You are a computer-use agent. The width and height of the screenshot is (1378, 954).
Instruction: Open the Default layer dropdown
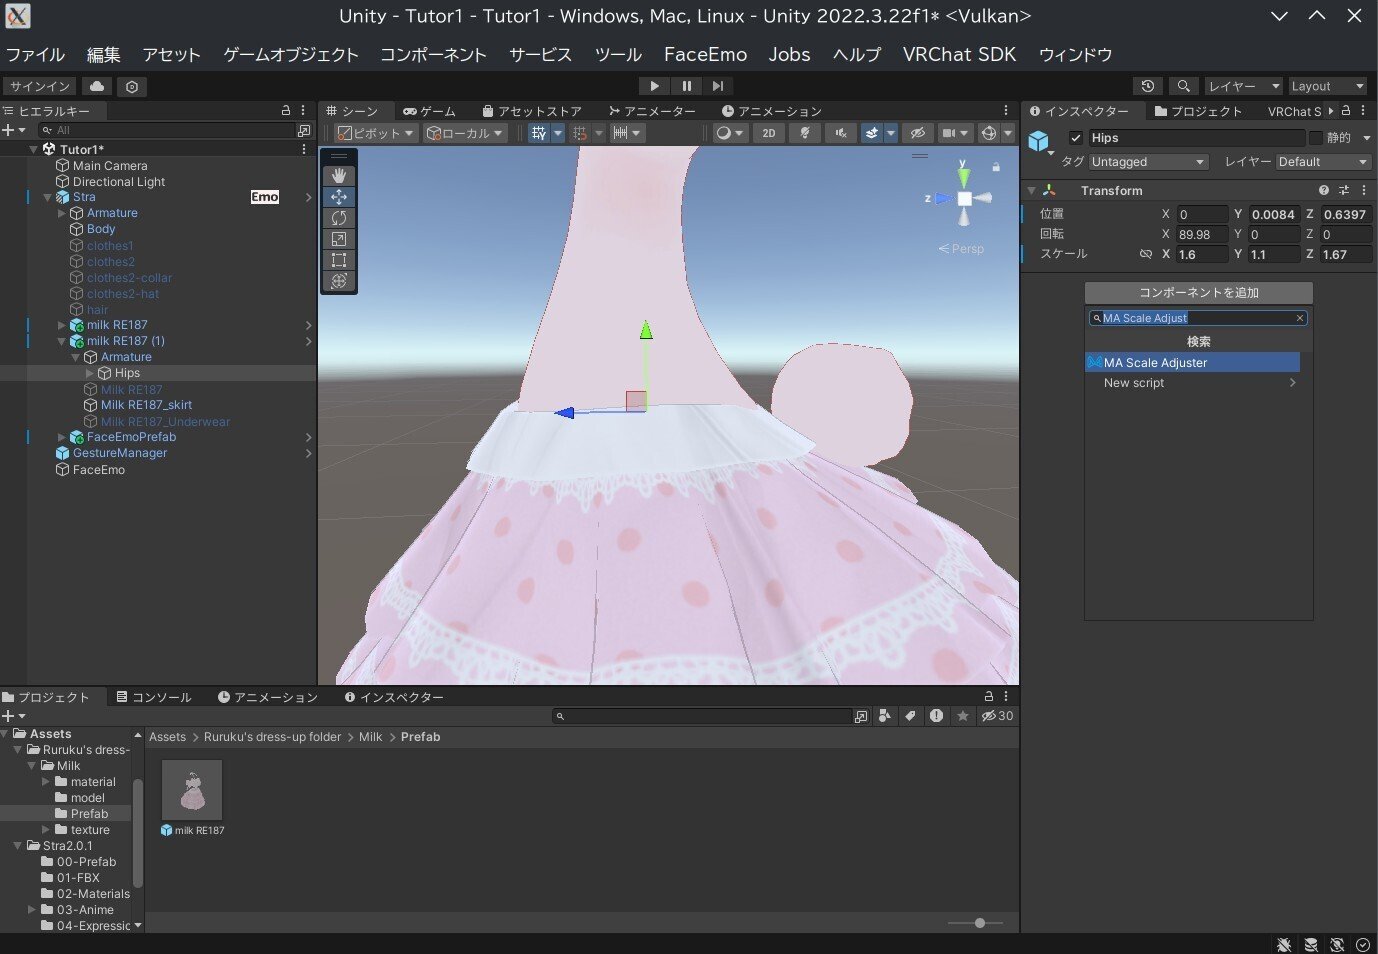pos(1322,161)
